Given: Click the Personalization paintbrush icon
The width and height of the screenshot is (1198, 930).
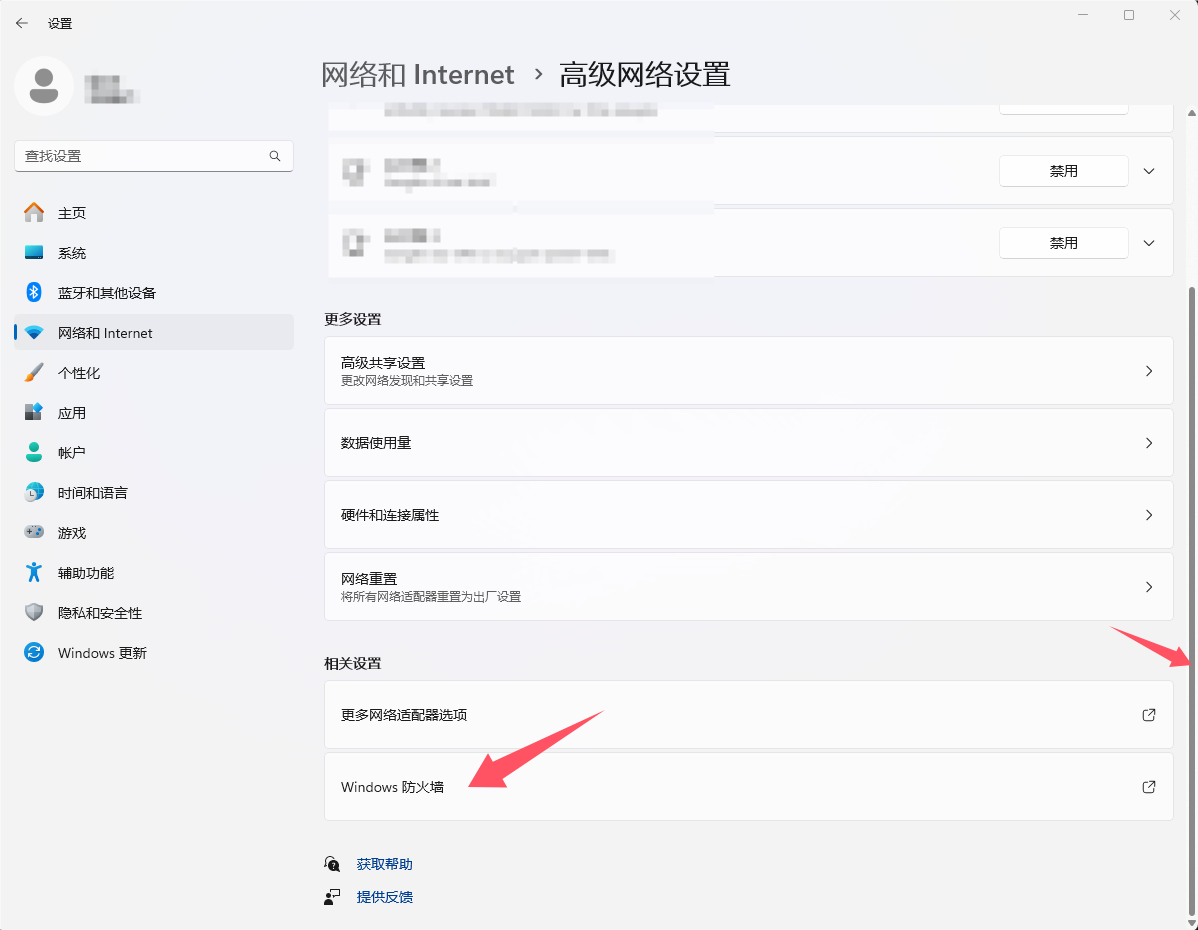Looking at the screenshot, I should [x=34, y=372].
